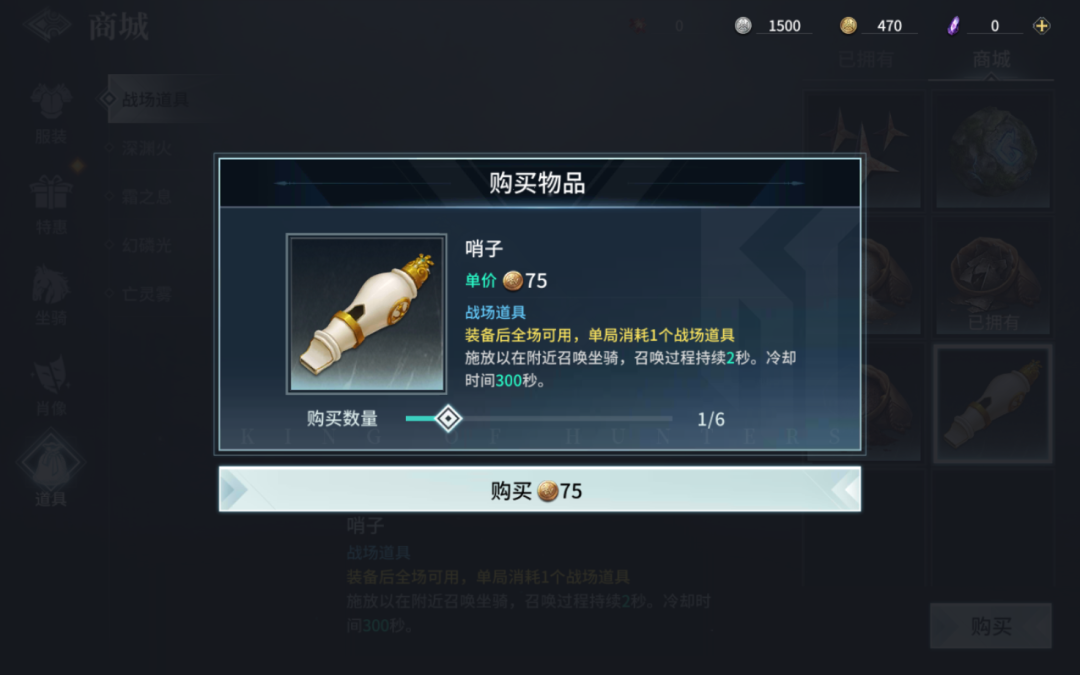Image resolution: width=1080 pixels, height=675 pixels.
Task: Select the 深渊火 subcategory entry
Action: [146, 148]
